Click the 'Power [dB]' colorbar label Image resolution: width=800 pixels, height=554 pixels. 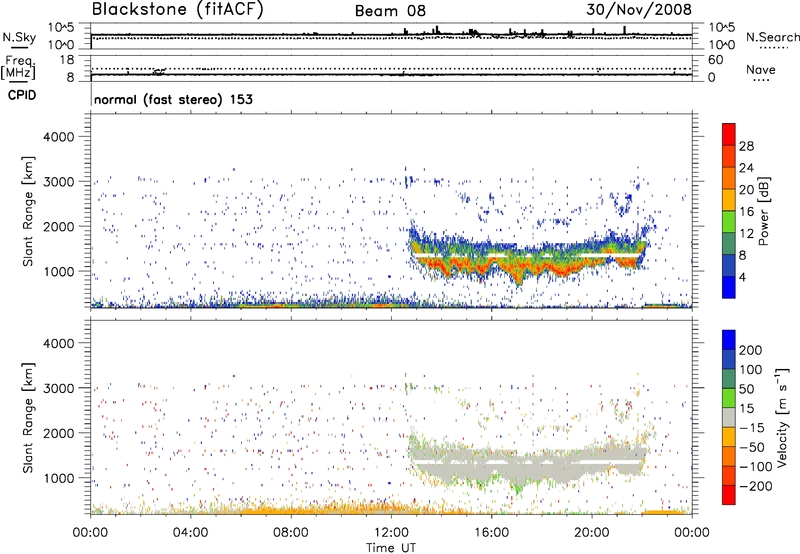763,211
